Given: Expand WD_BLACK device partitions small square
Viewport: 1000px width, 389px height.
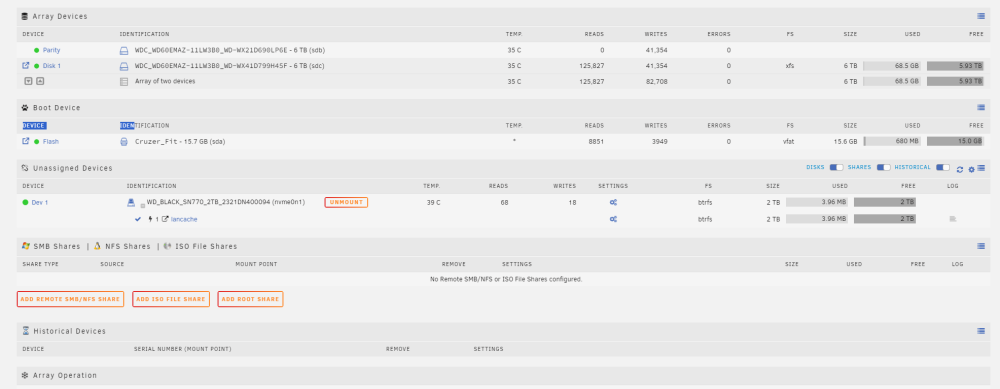Looking at the screenshot, I should click(143, 205).
